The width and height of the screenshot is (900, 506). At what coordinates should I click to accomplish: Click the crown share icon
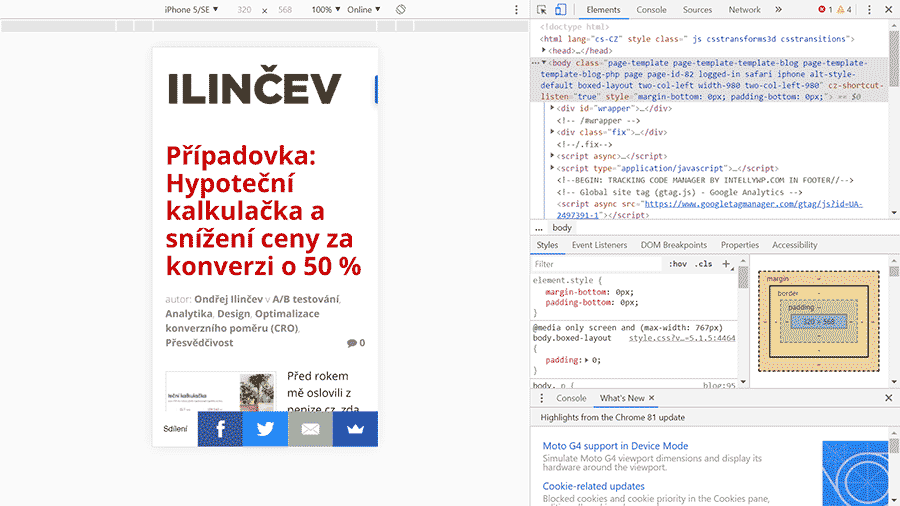click(355, 429)
